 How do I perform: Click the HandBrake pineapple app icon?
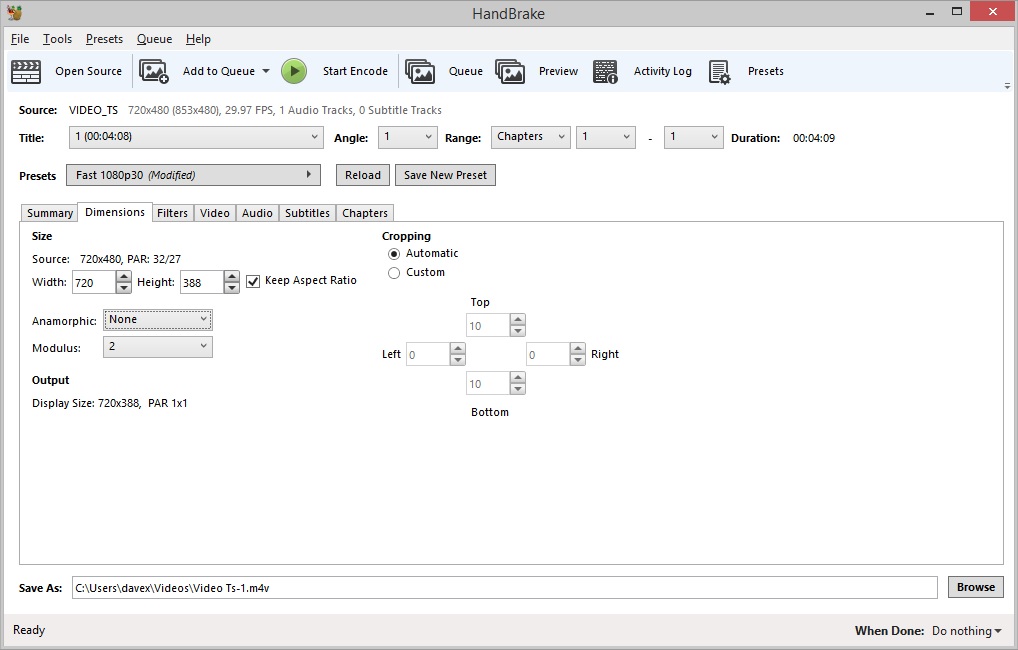(14, 12)
